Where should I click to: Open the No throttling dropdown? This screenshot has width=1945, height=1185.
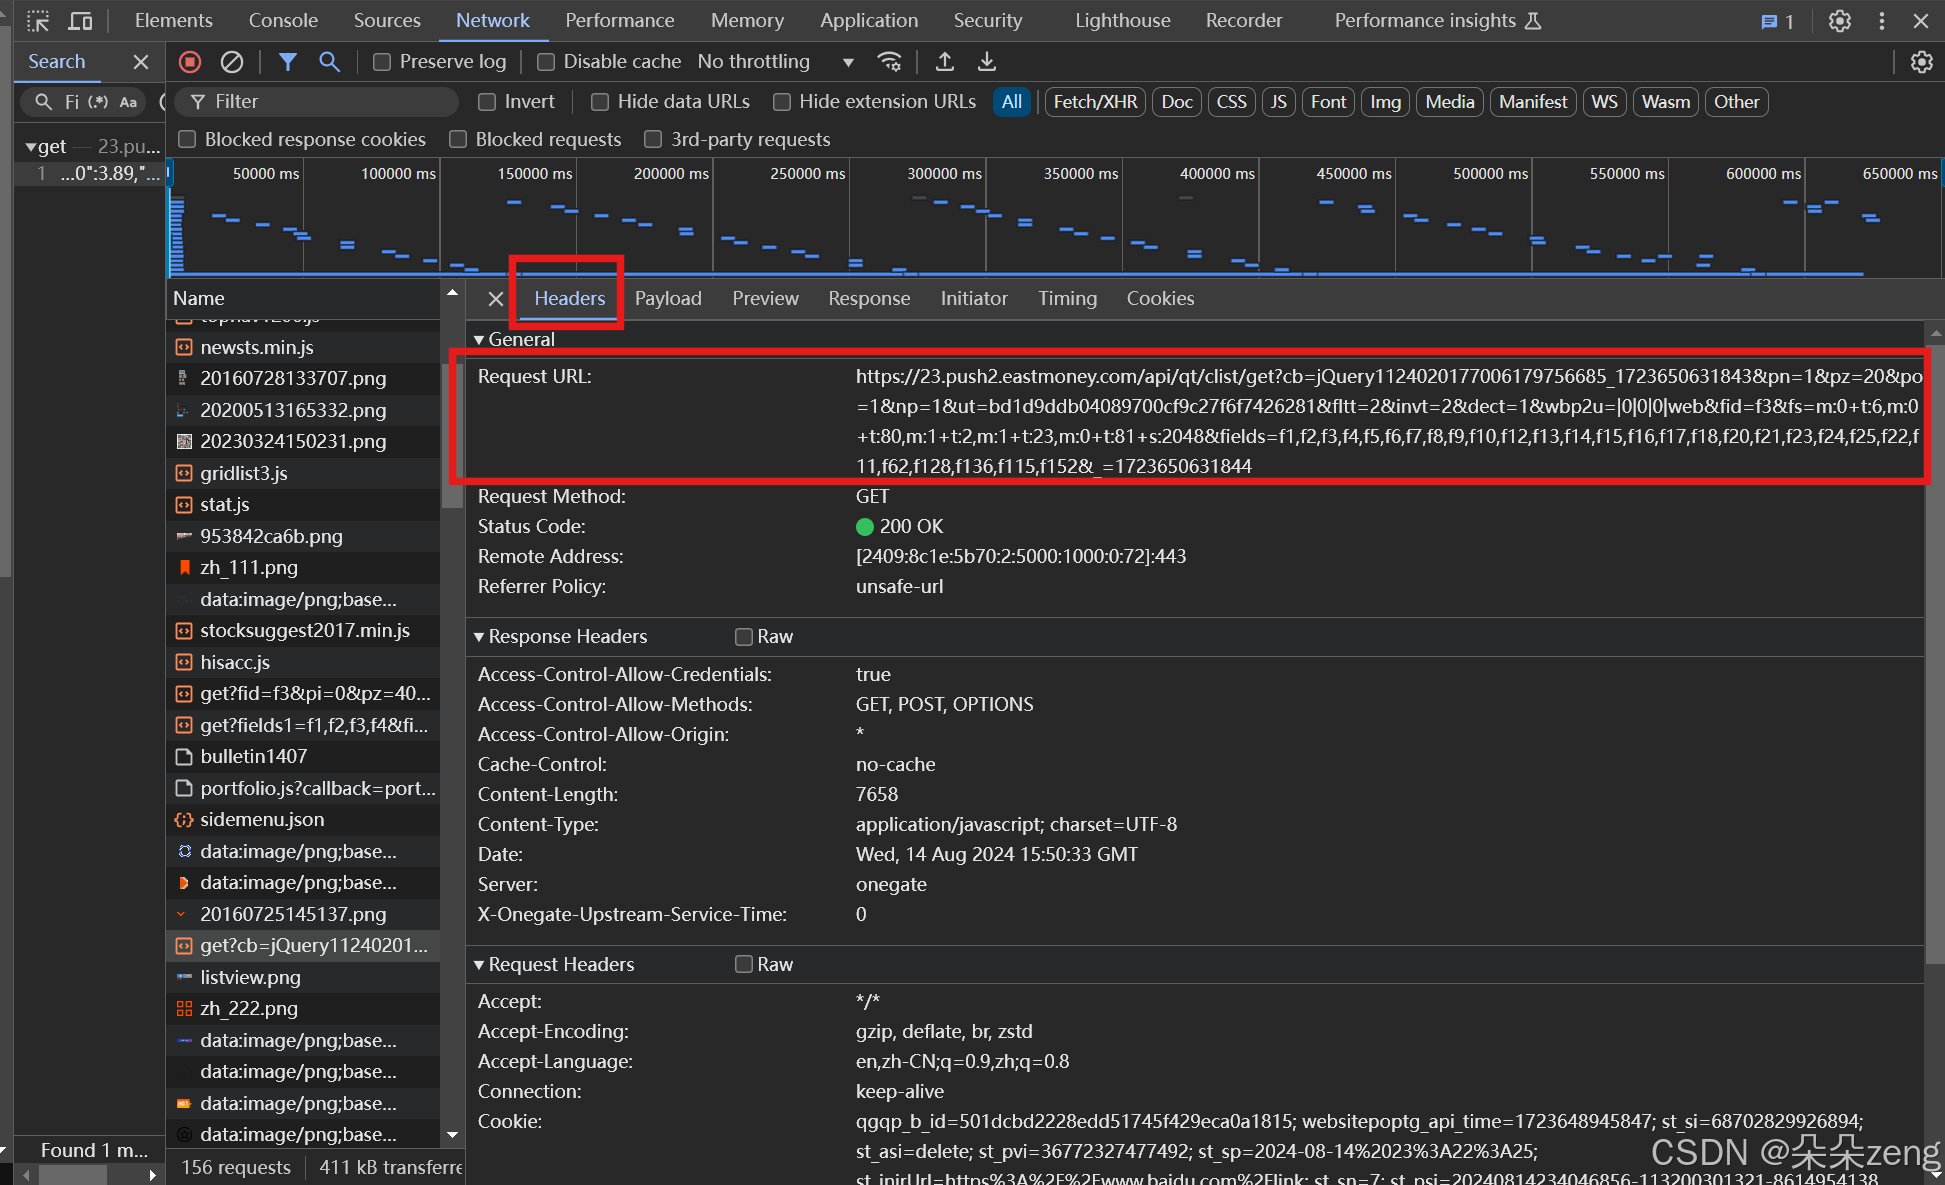click(x=776, y=62)
